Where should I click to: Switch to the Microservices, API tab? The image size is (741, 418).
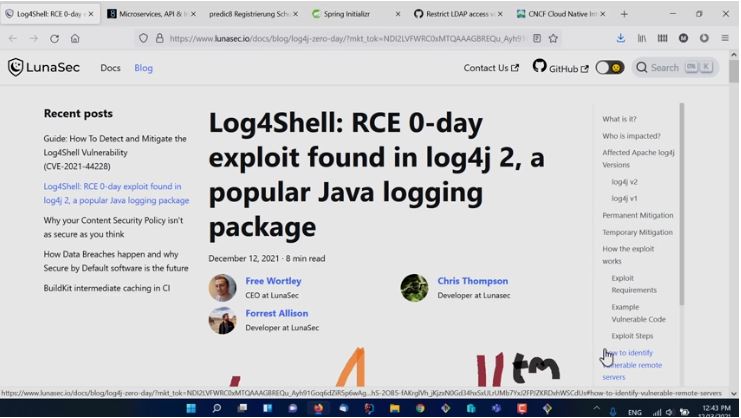(150, 14)
